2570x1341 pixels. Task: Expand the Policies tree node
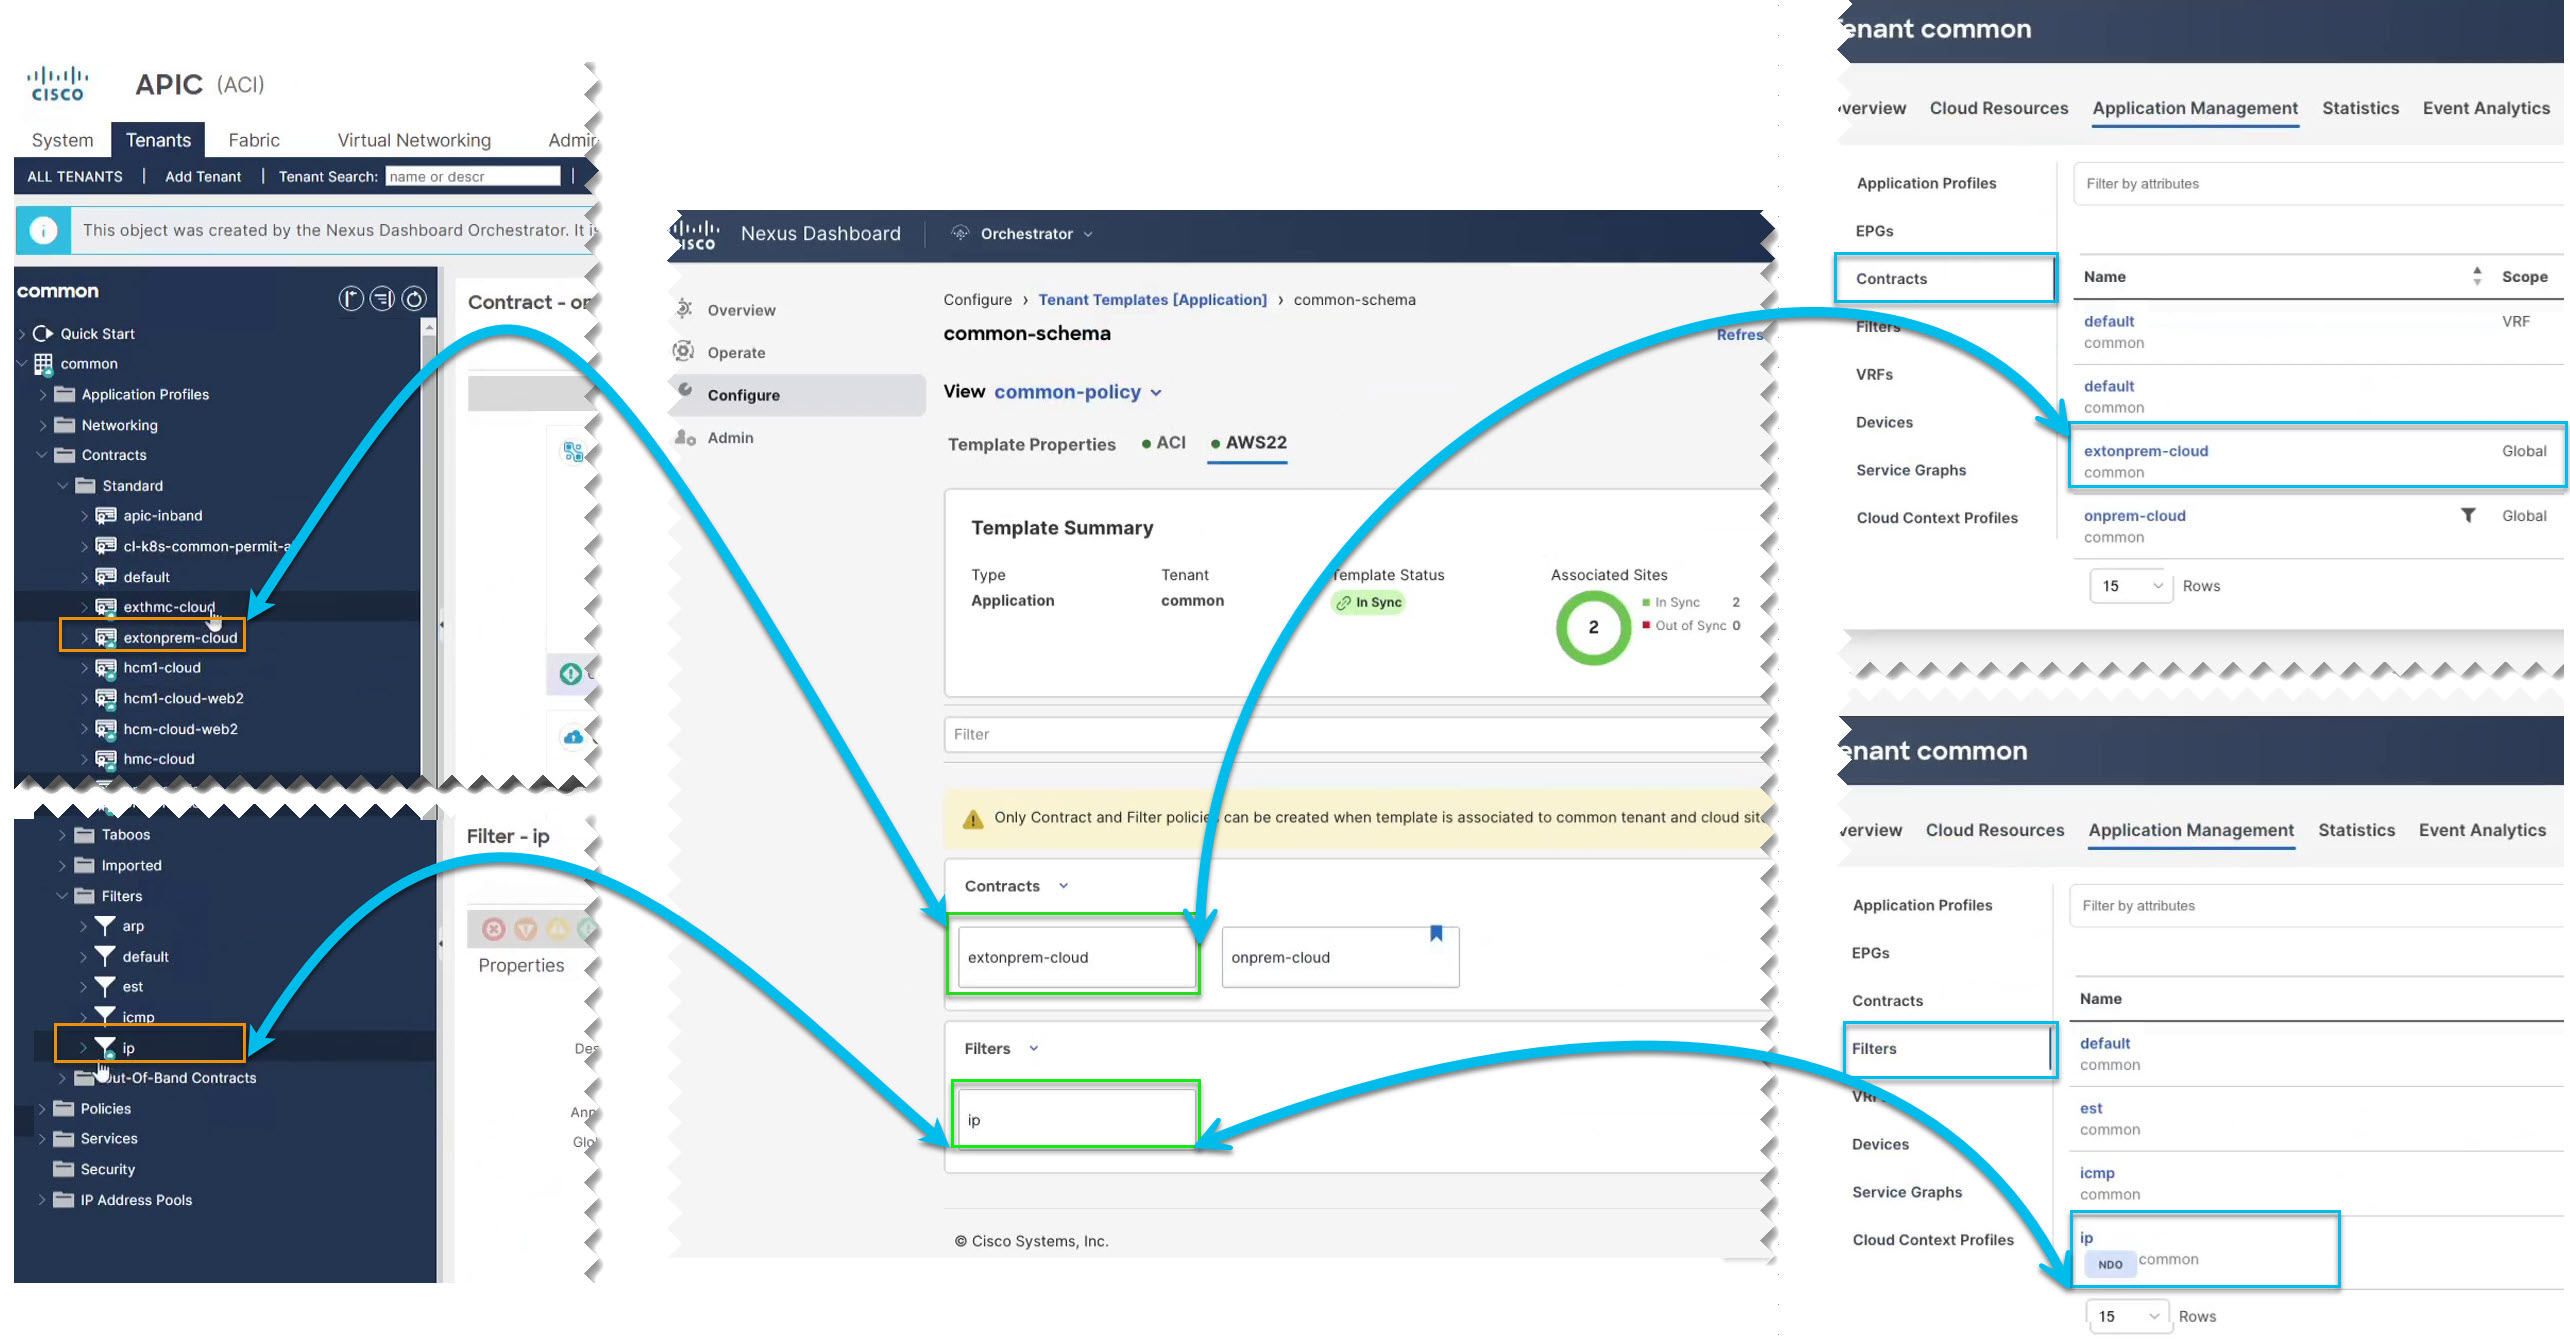tap(42, 1108)
